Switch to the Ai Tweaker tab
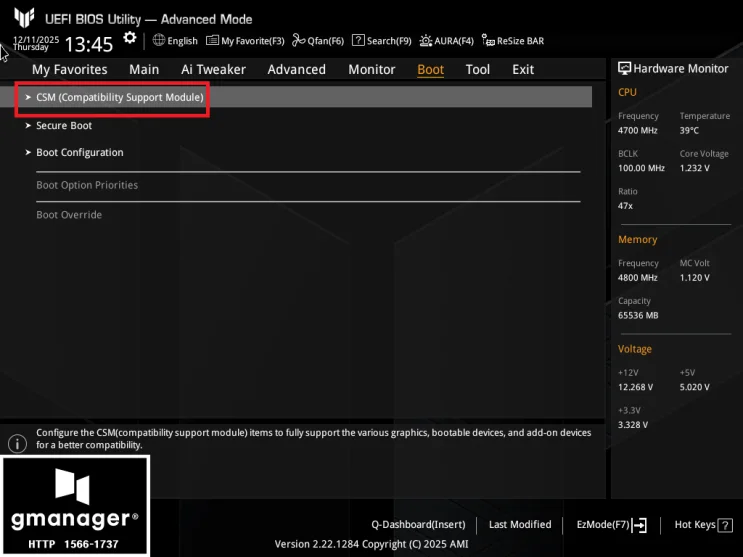Image resolution: width=743 pixels, height=557 pixels. pos(213,70)
